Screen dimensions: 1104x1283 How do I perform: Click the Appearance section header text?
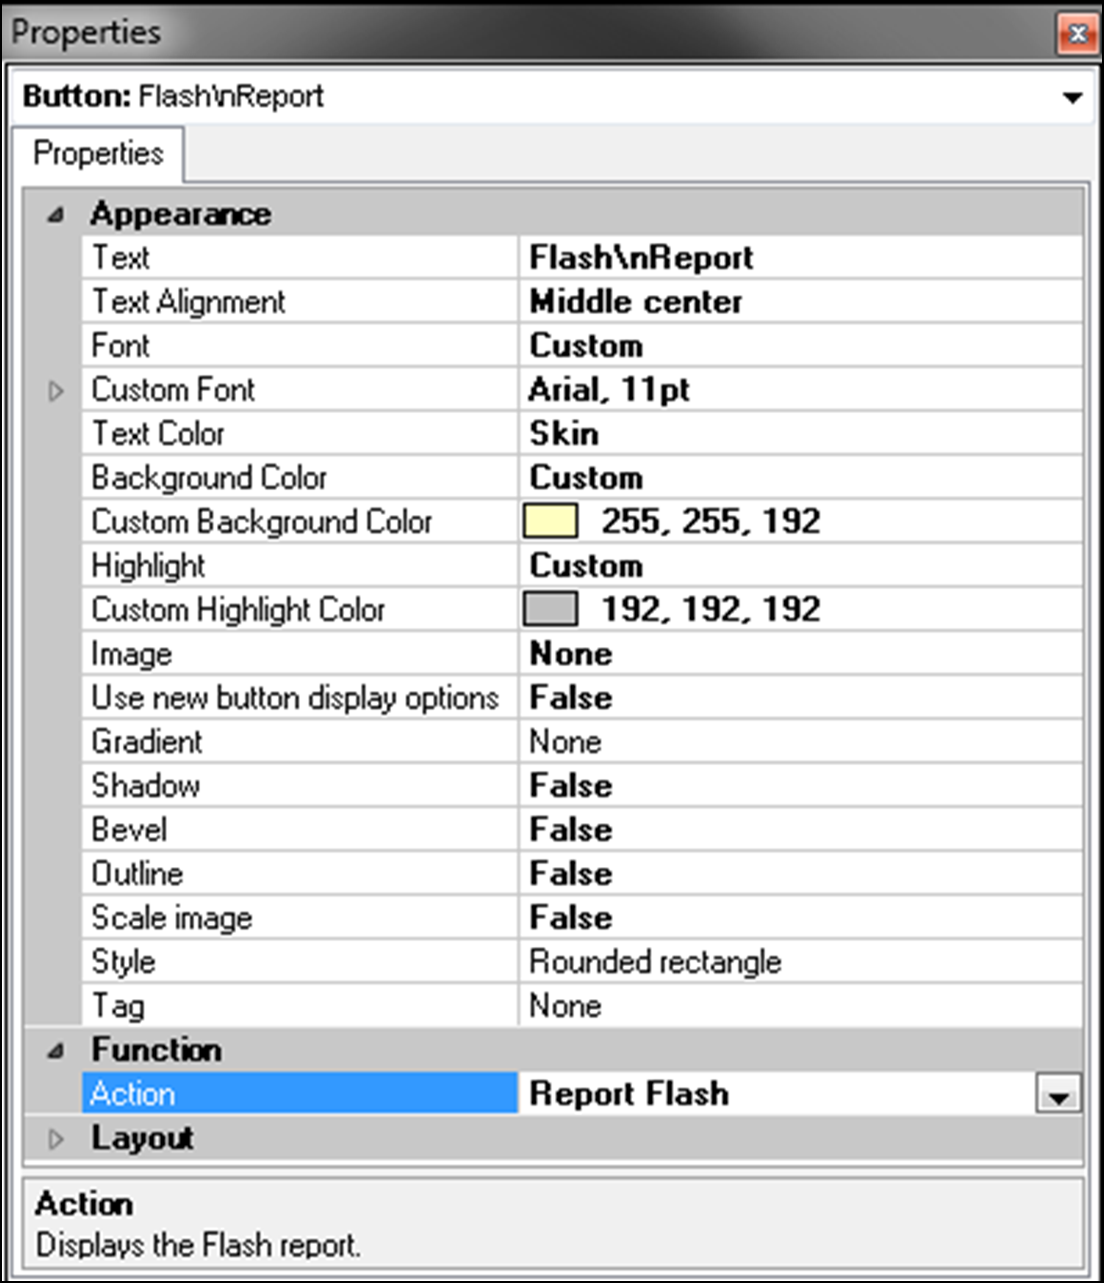[x=181, y=214]
